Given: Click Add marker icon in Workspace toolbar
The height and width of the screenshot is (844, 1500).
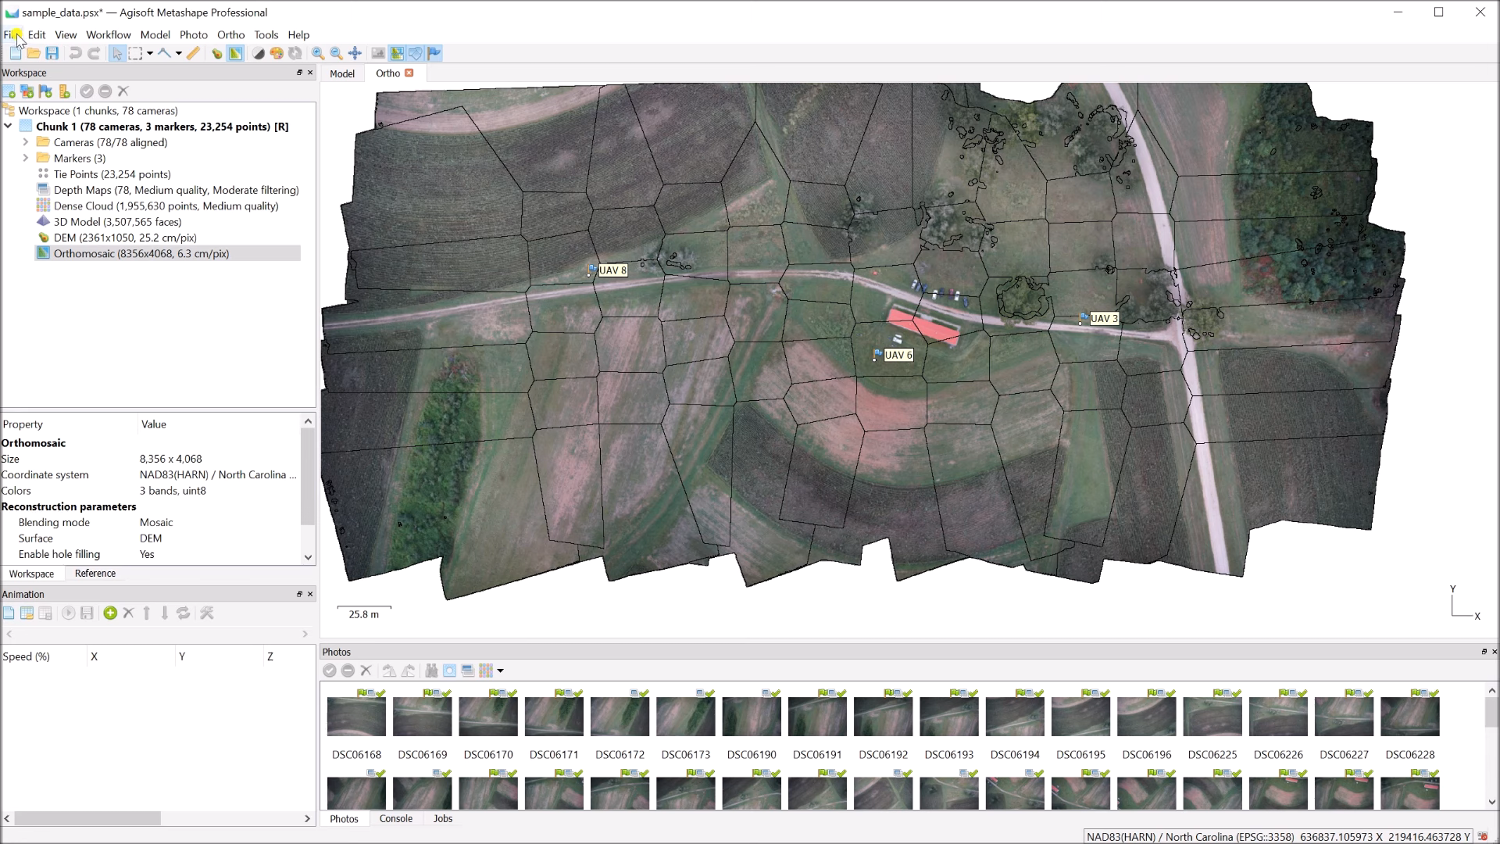Looking at the screenshot, I should [45, 91].
